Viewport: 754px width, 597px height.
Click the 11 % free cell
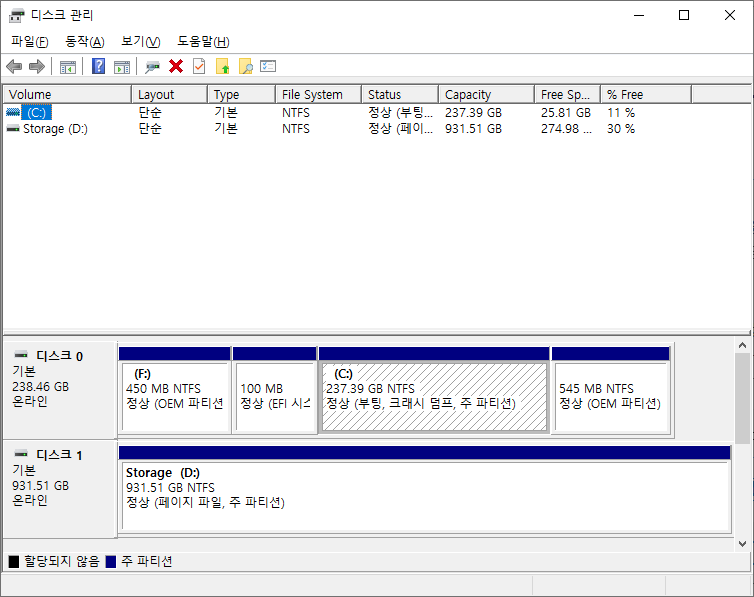pos(621,112)
